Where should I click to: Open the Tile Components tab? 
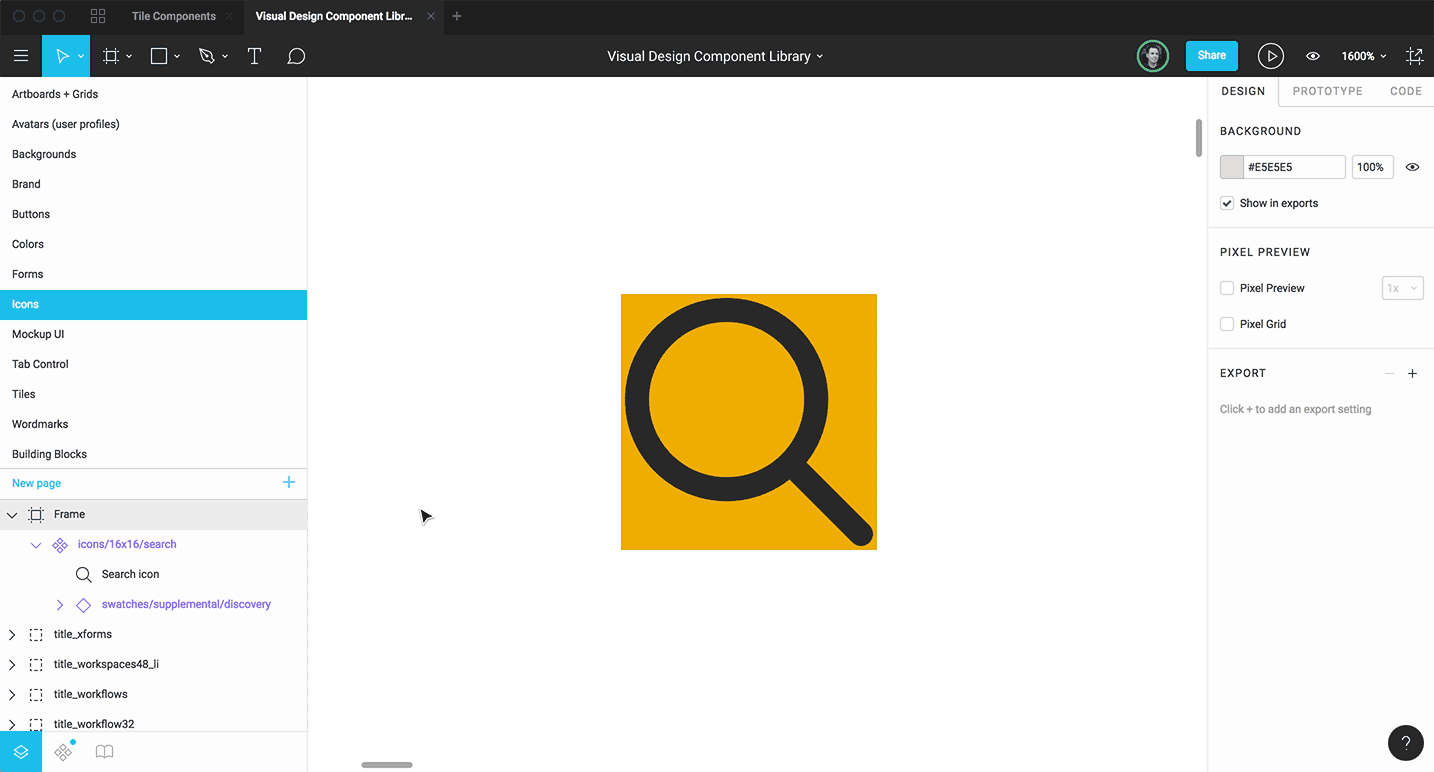coord(173,16)
